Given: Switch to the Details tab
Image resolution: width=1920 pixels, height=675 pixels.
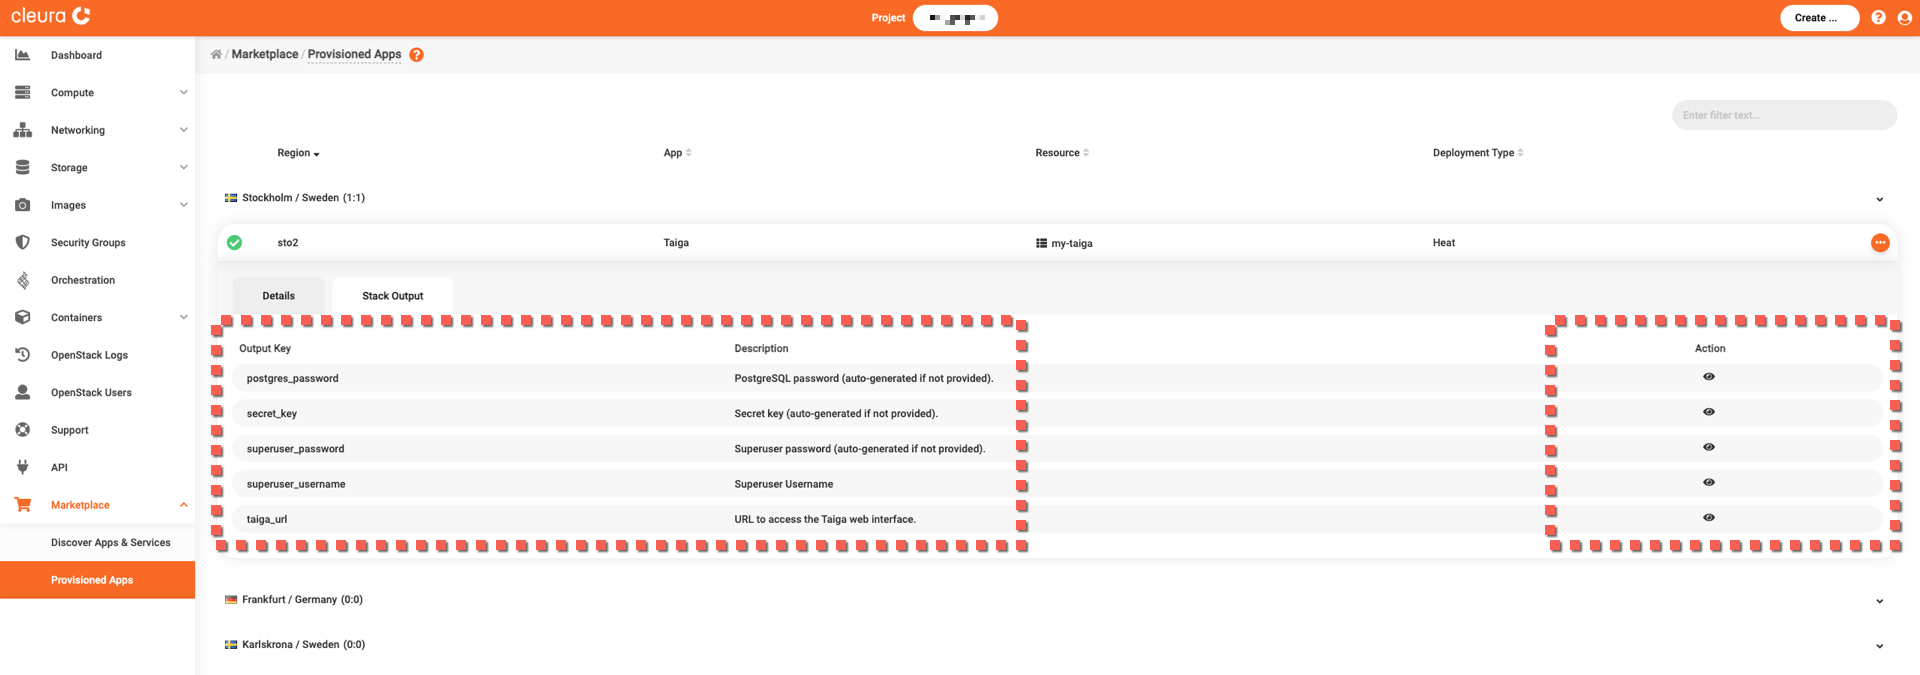Looking at the screenshot, I should click(x=278, y=296).
